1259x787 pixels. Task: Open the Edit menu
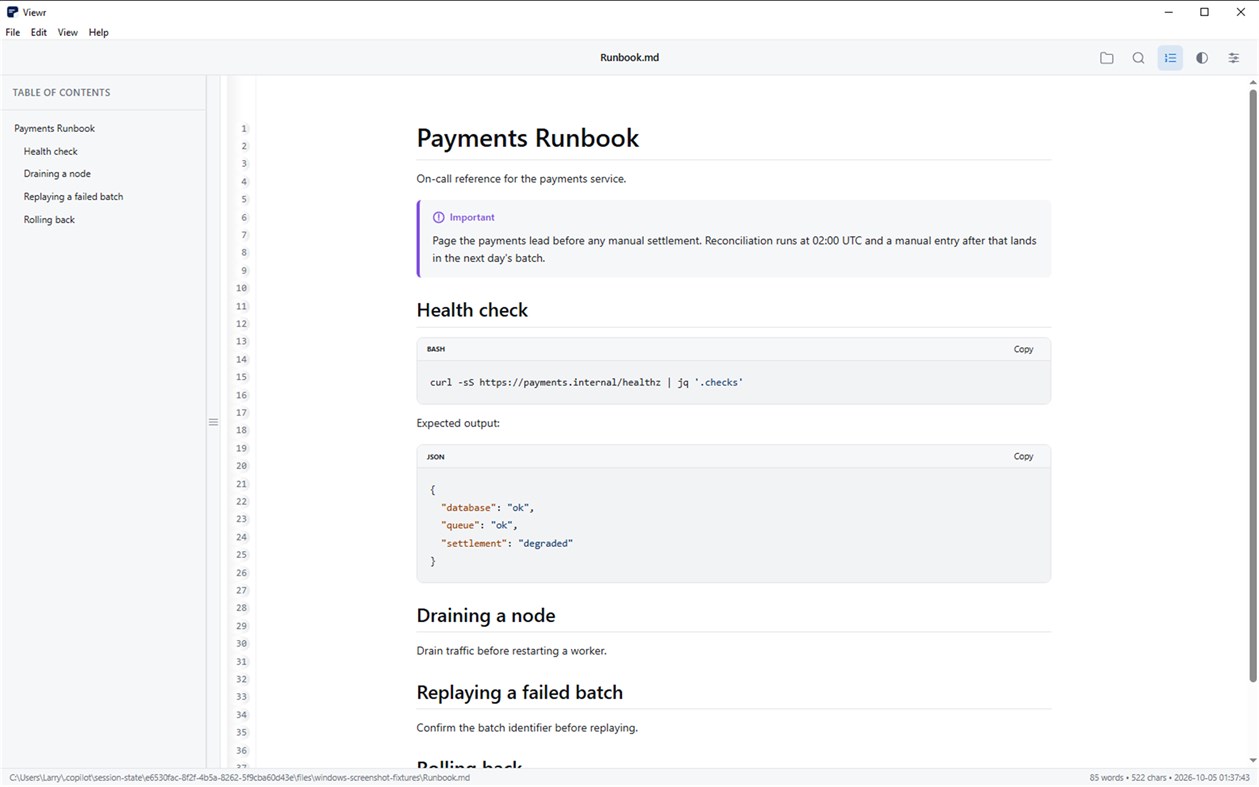pyautogui.click(x=39, y=32)
